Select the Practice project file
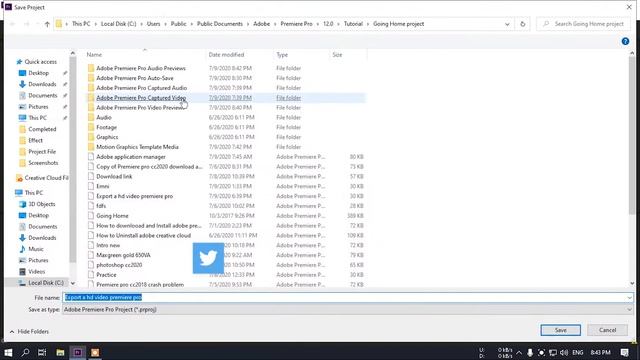This screenshot has width=640, height=360. (x=106, y=275)
